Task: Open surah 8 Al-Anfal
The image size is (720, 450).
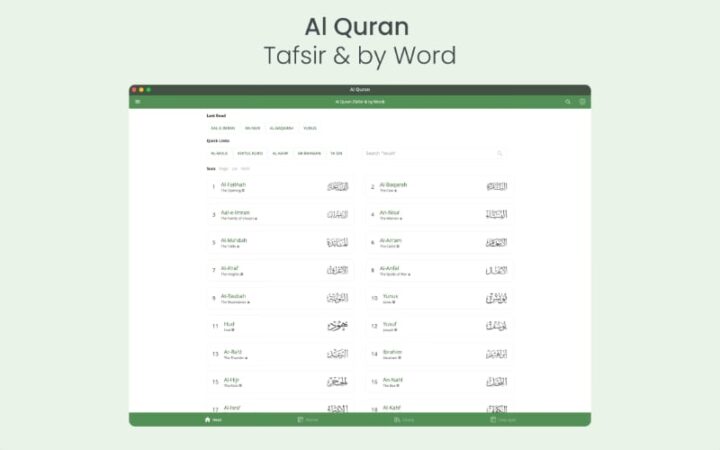Action: pos(439,270)
